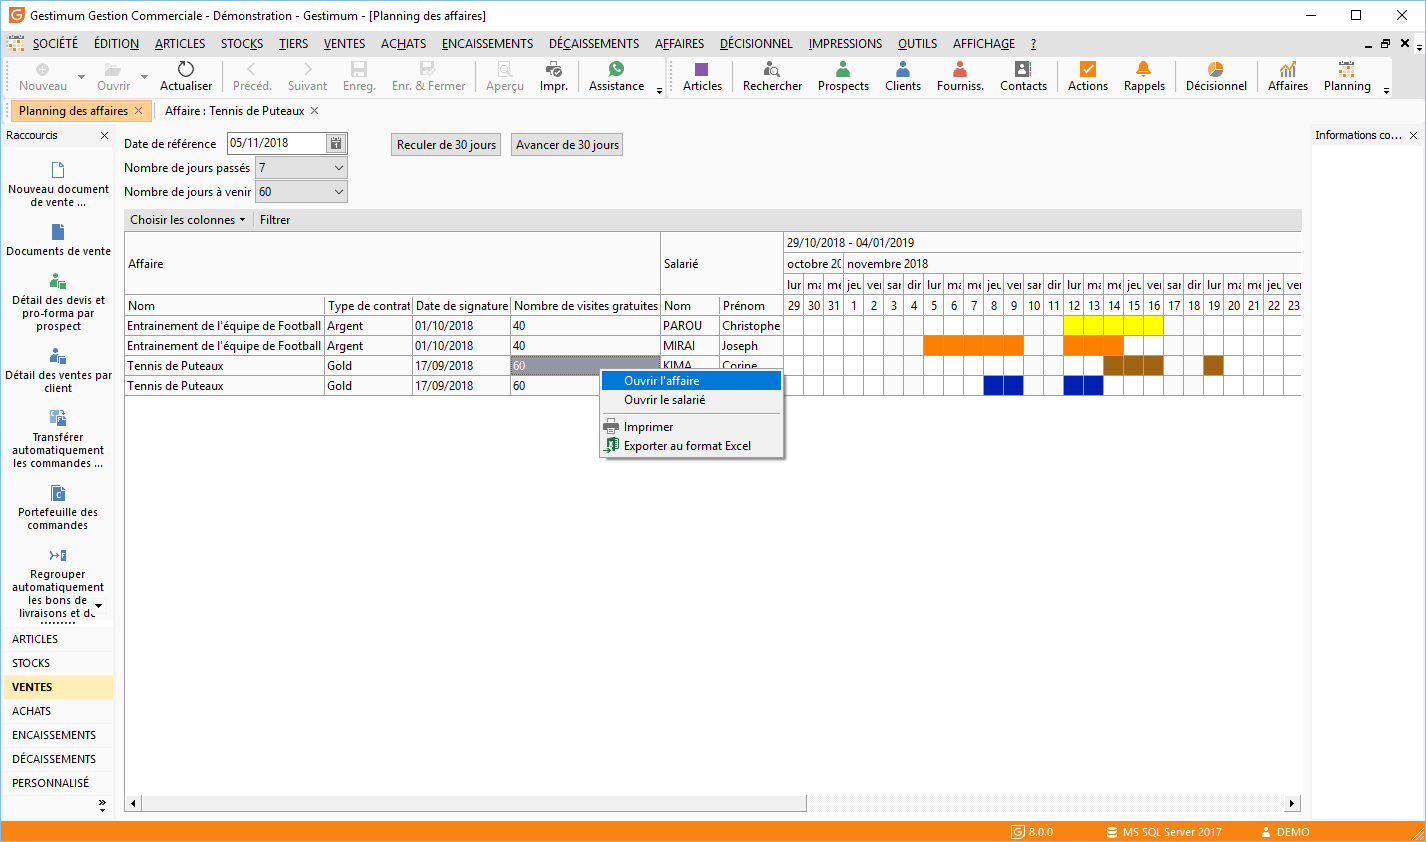Close the Informations panel

(1413, 135)
